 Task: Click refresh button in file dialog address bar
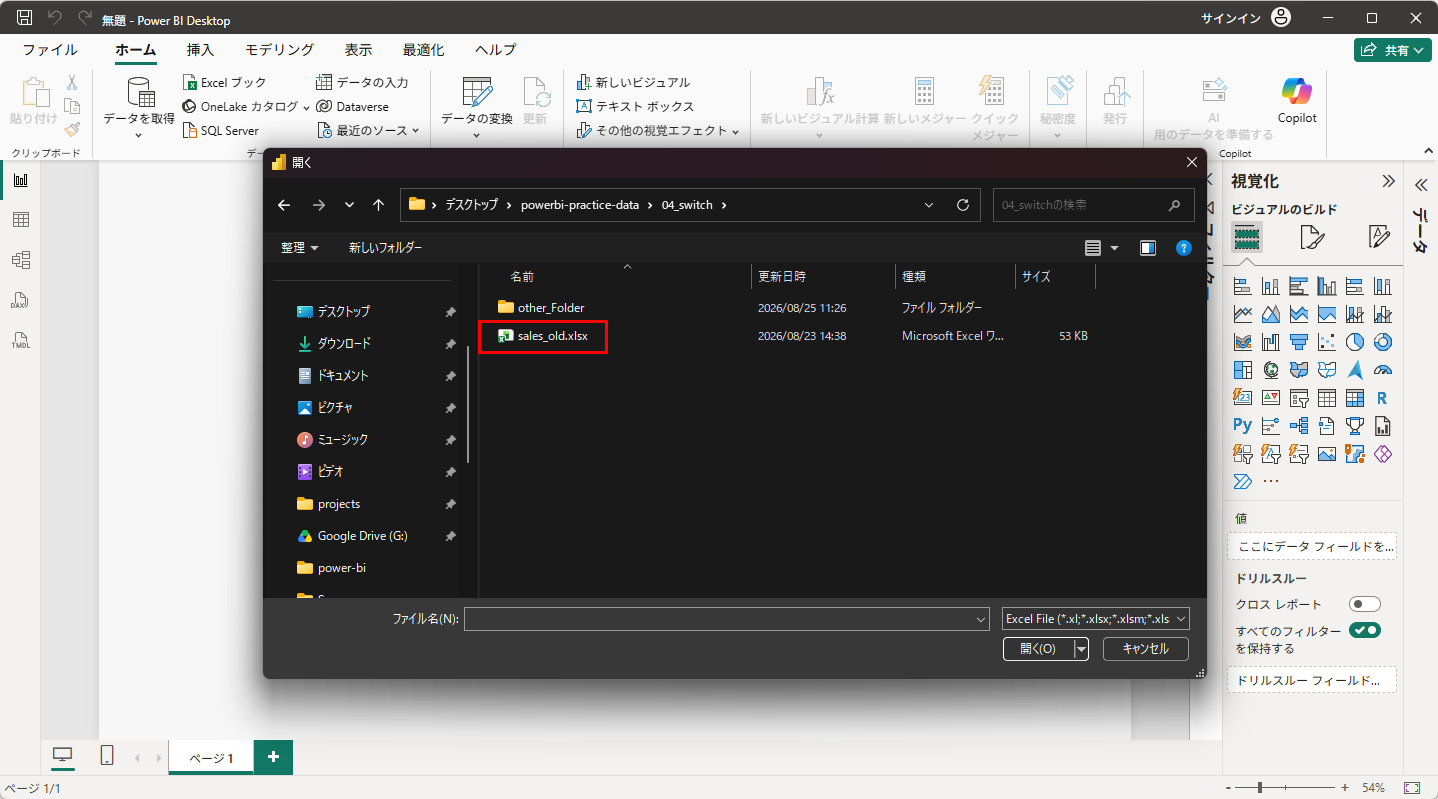coord(963,205)
